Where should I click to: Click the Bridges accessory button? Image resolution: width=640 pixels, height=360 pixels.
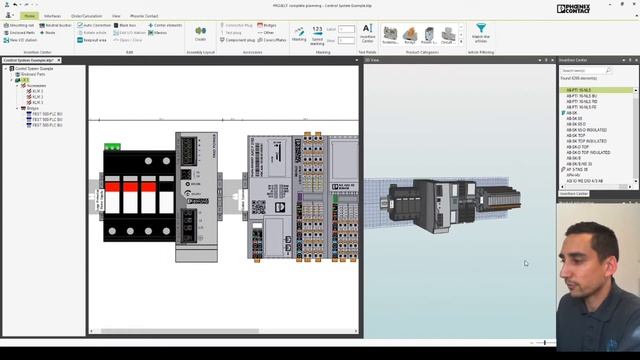pos(267,25)
